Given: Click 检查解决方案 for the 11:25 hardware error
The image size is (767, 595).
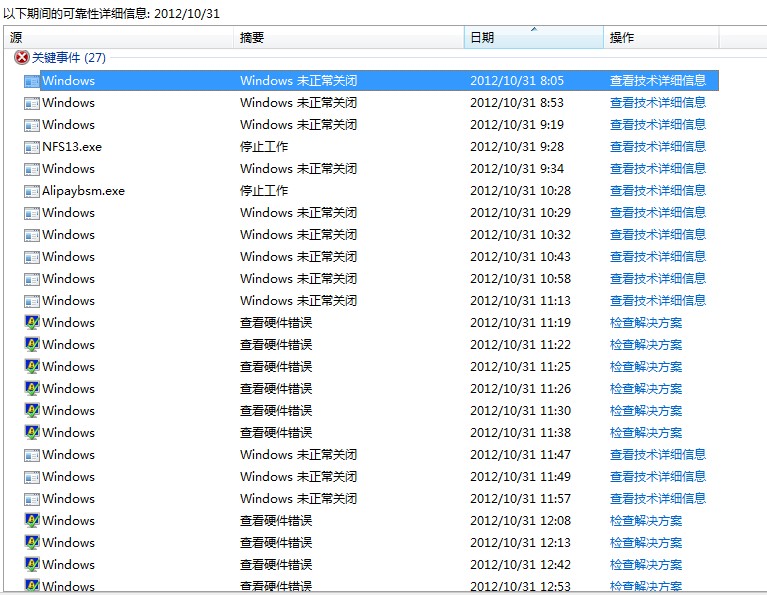Looking at the screenshot, I should point(646,367).
